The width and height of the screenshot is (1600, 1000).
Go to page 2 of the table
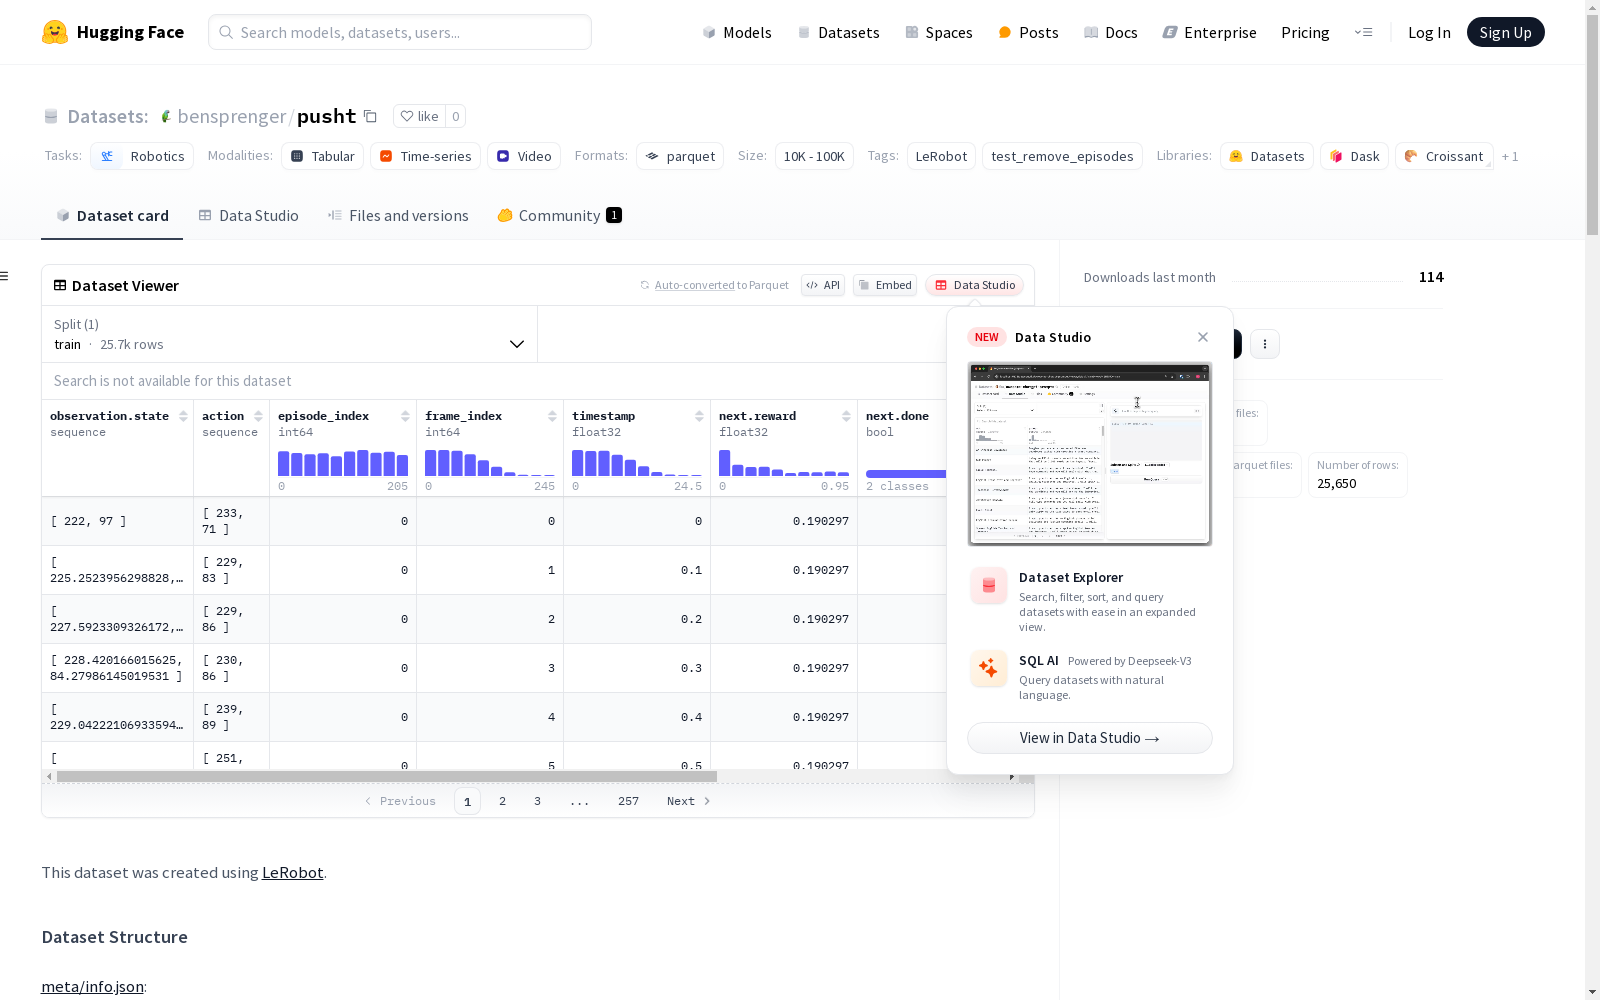pyautogui.click(x=502, y=801)
